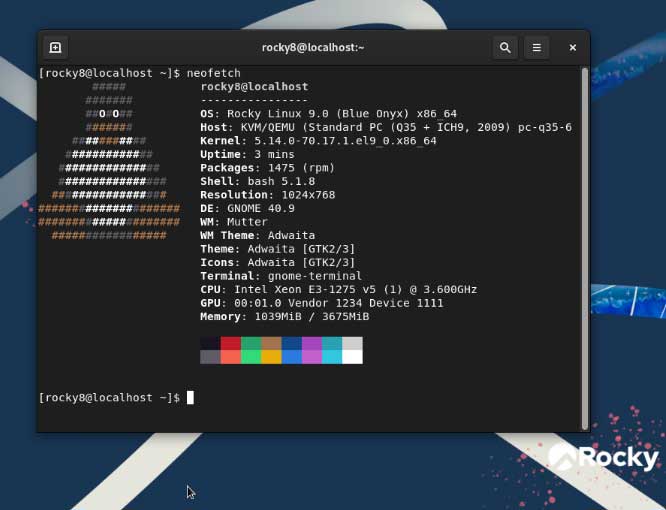Click the dark purple color block

coord(312,343)
